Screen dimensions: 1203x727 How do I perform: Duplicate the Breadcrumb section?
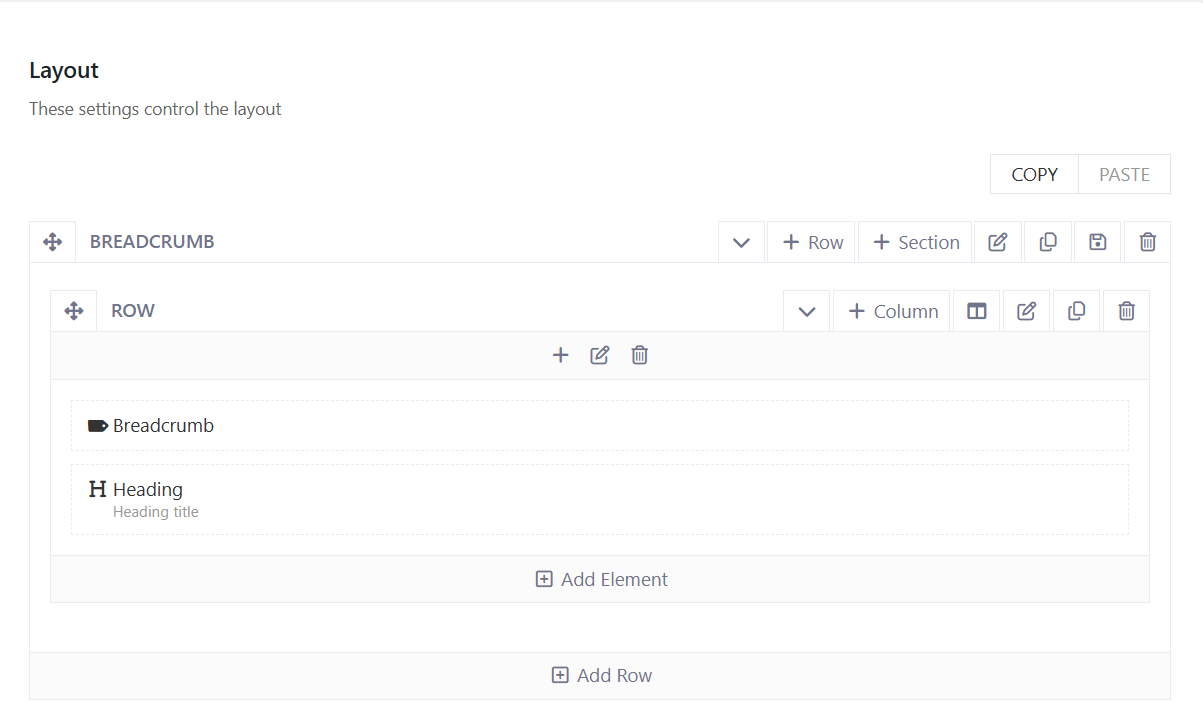(x=1048, y=242)
